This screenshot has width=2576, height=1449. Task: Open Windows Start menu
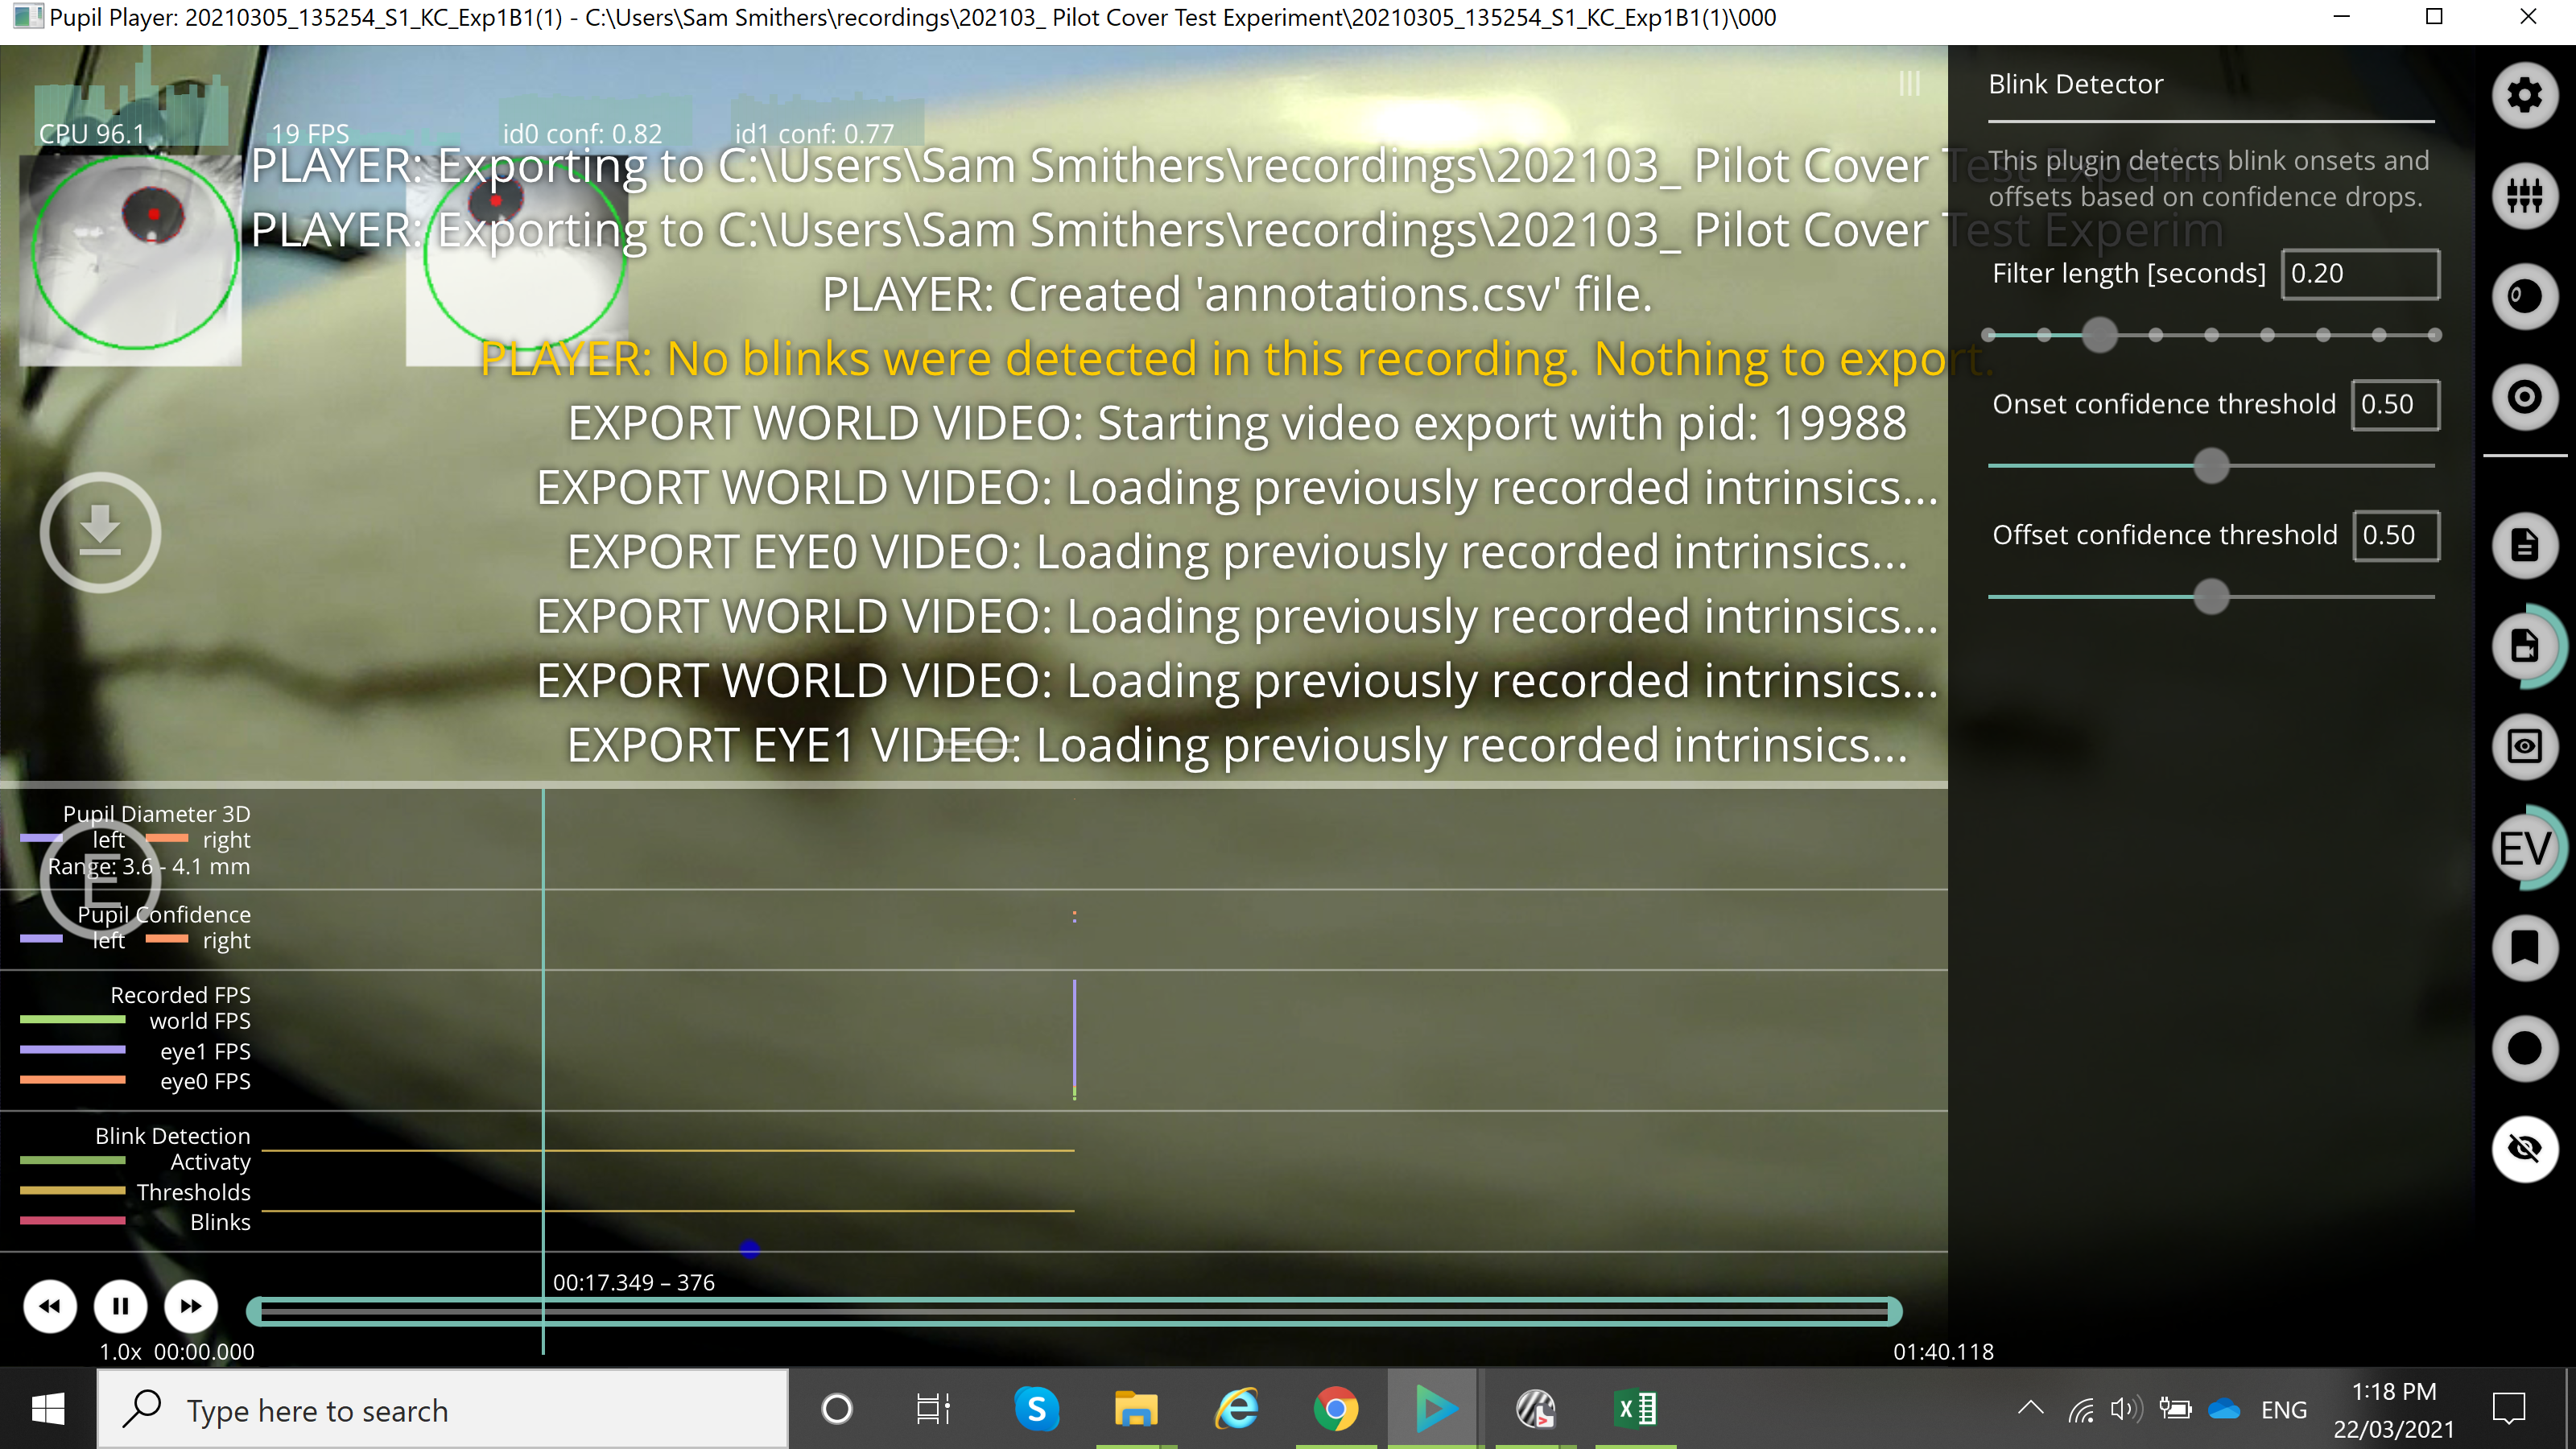pos(48,1410)
